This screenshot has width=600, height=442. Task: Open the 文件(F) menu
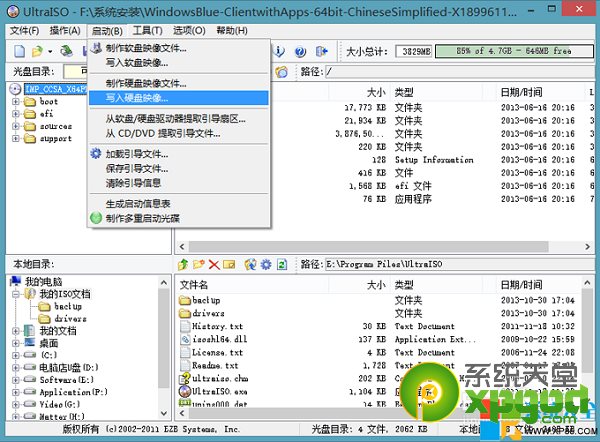click(x=24, y=31)
